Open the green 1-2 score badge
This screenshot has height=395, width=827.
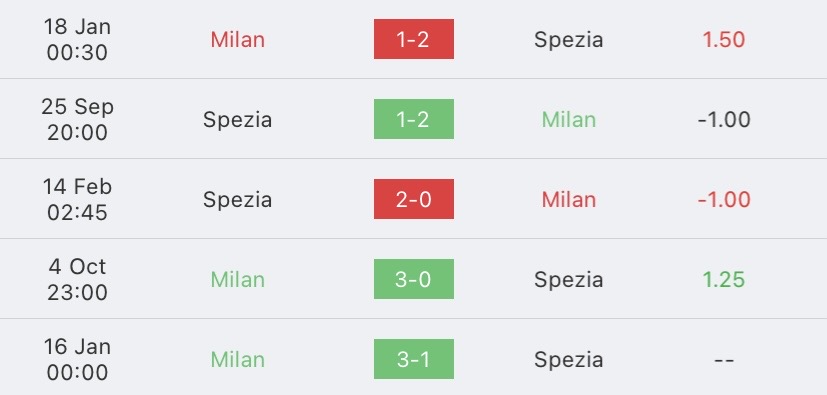[414, 119]
